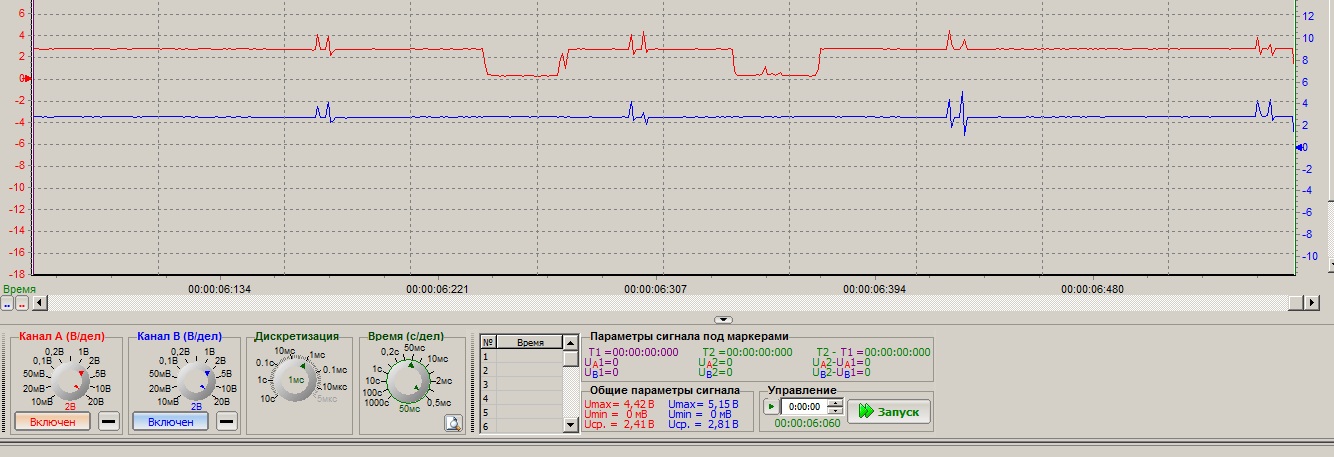
Task: Select row 3 in the marker table
Action: 521,384
